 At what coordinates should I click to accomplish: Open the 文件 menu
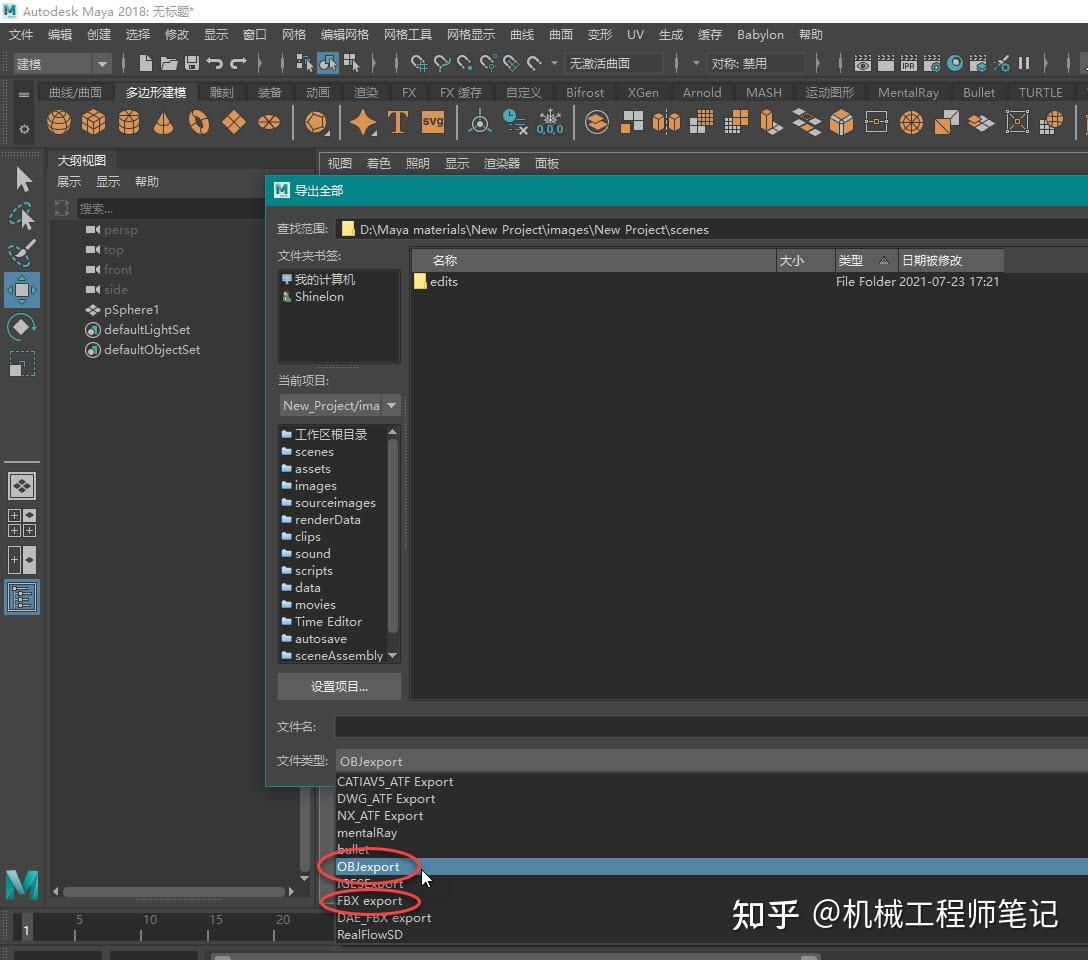click(21, 35)
